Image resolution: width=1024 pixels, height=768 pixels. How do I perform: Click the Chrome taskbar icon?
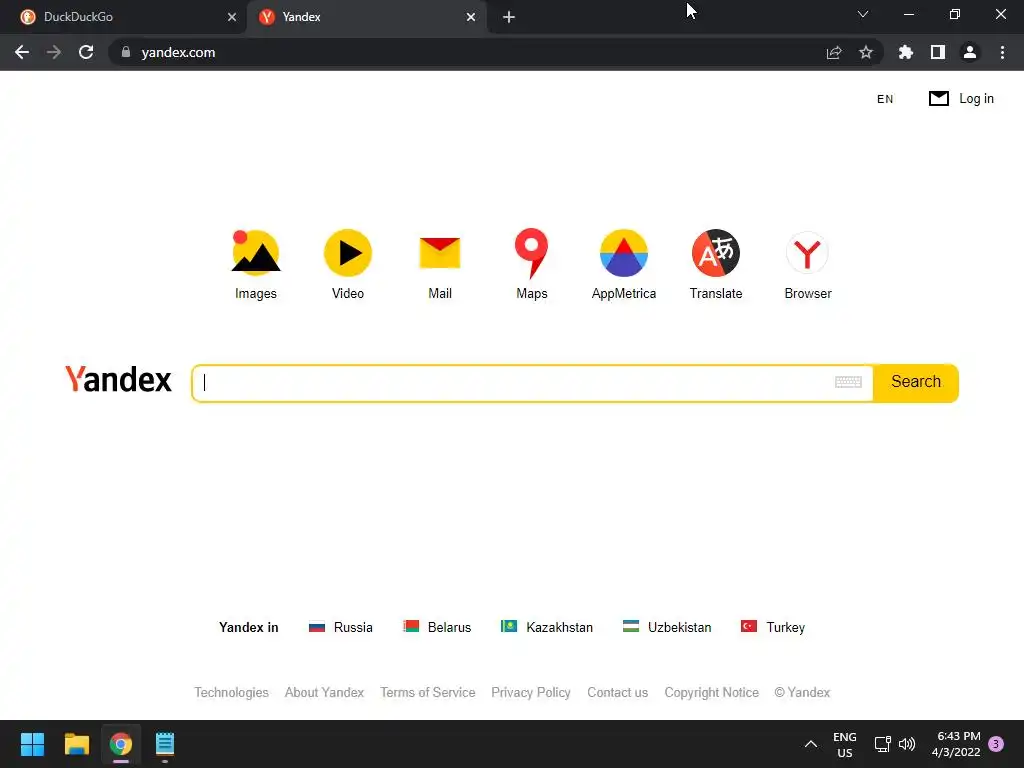point(121,744)
